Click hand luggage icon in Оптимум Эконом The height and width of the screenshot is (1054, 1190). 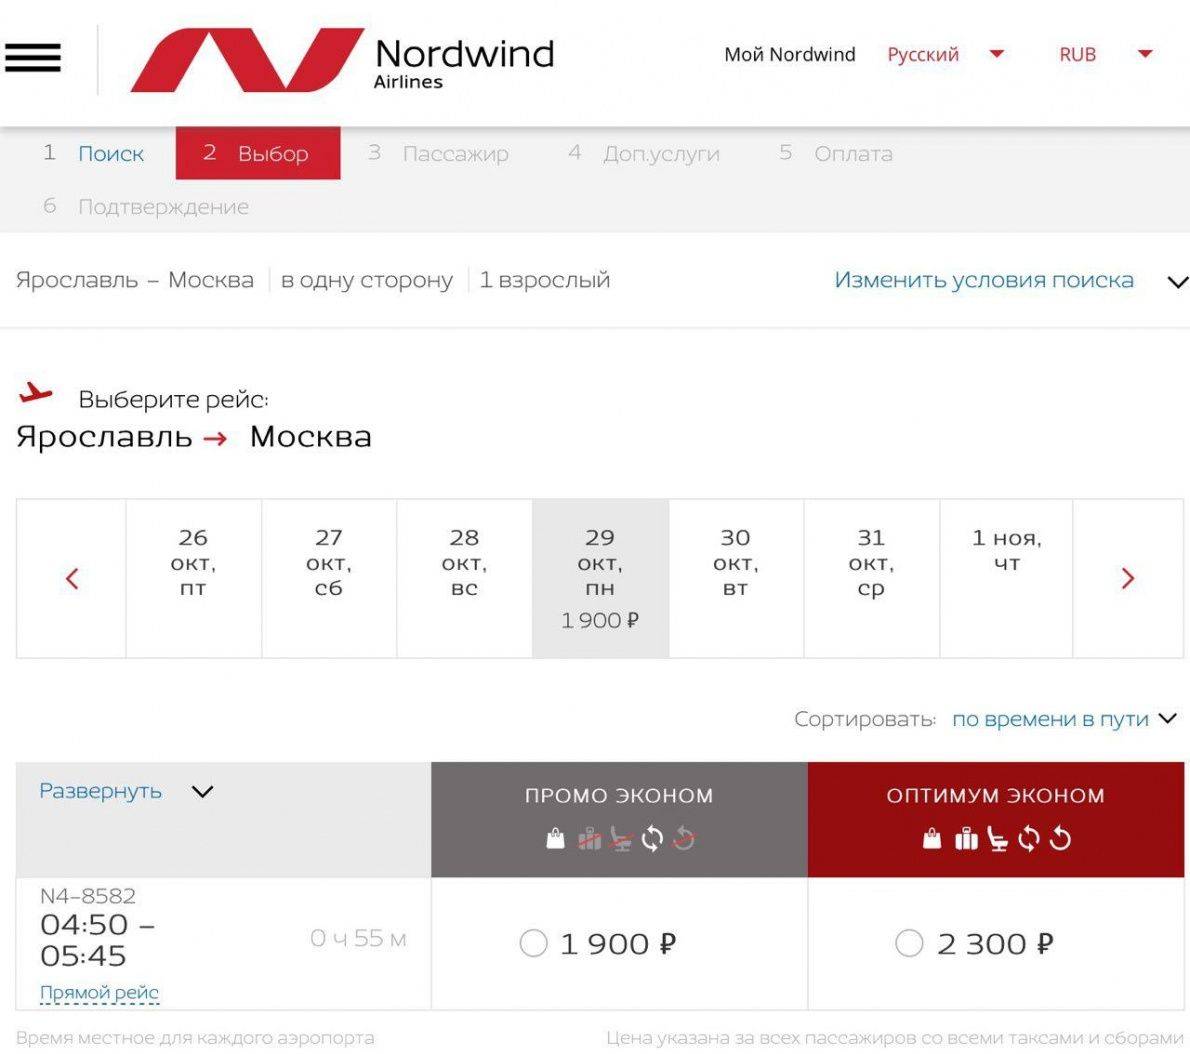[932, 838]
